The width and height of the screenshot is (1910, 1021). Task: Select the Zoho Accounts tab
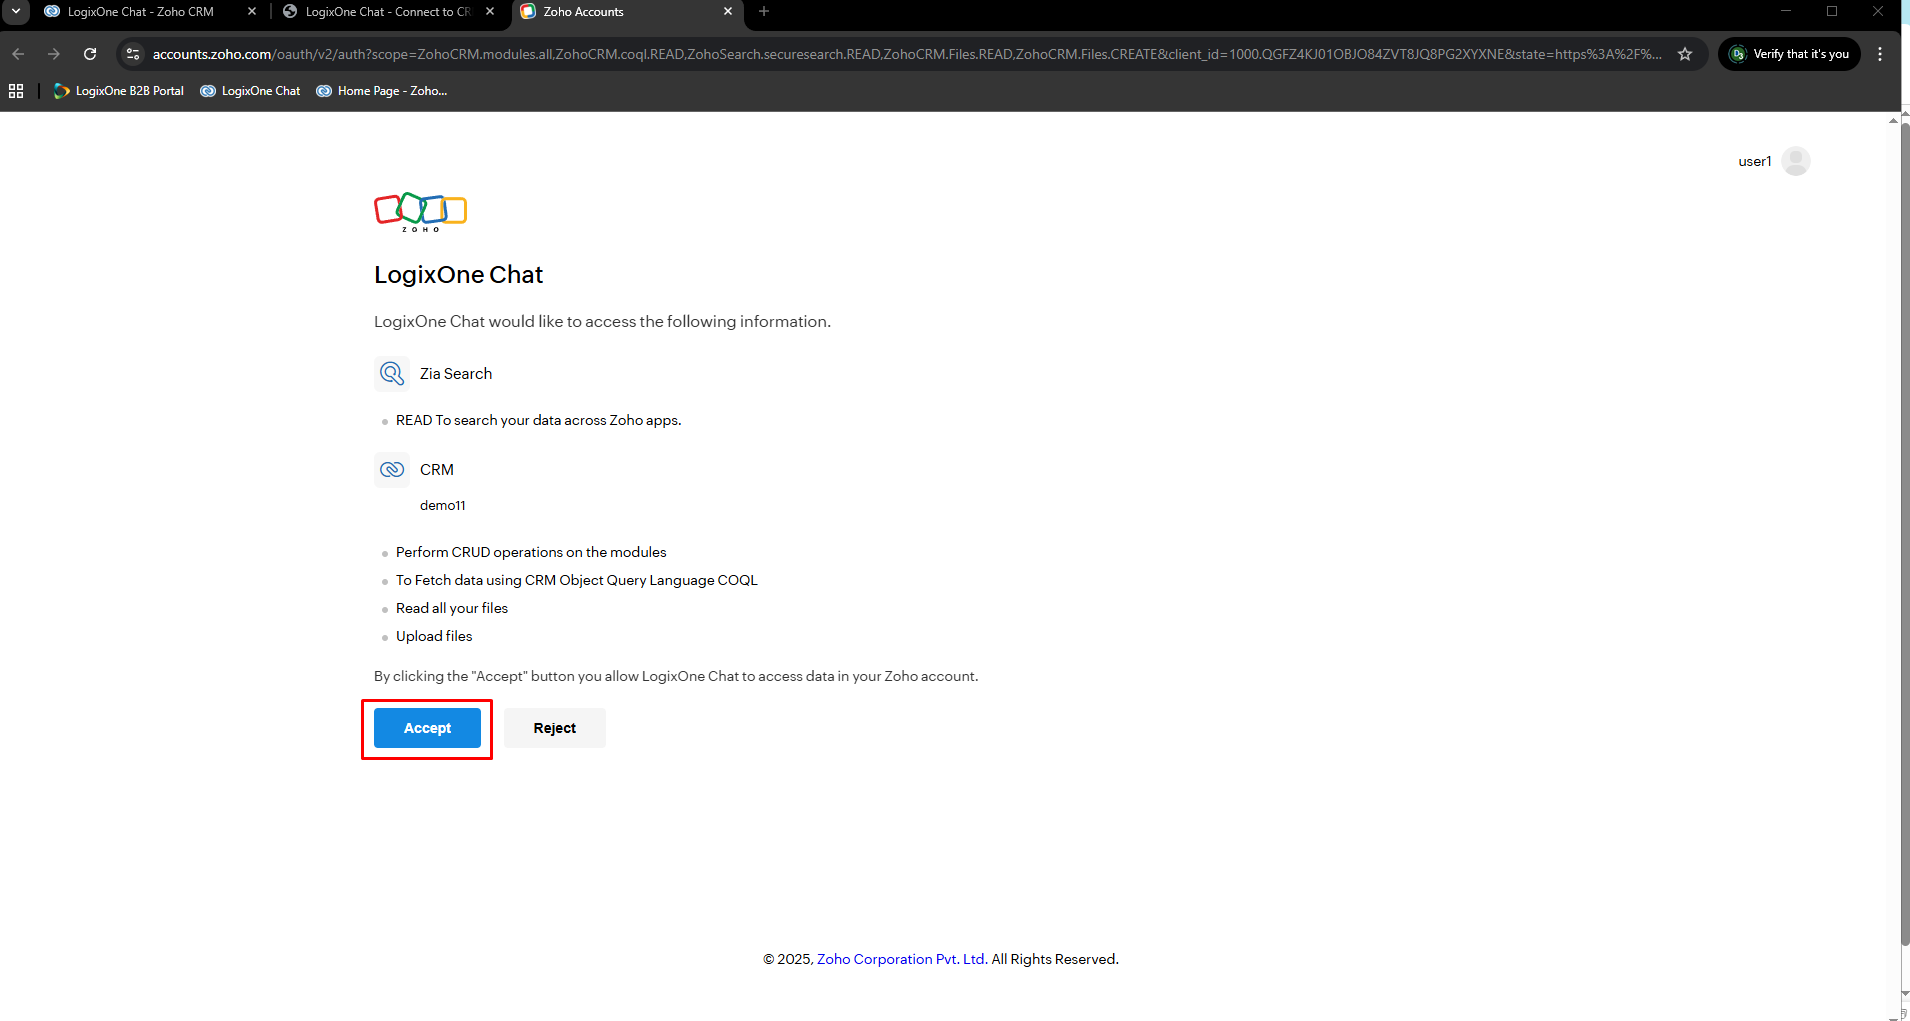(583, 12)
